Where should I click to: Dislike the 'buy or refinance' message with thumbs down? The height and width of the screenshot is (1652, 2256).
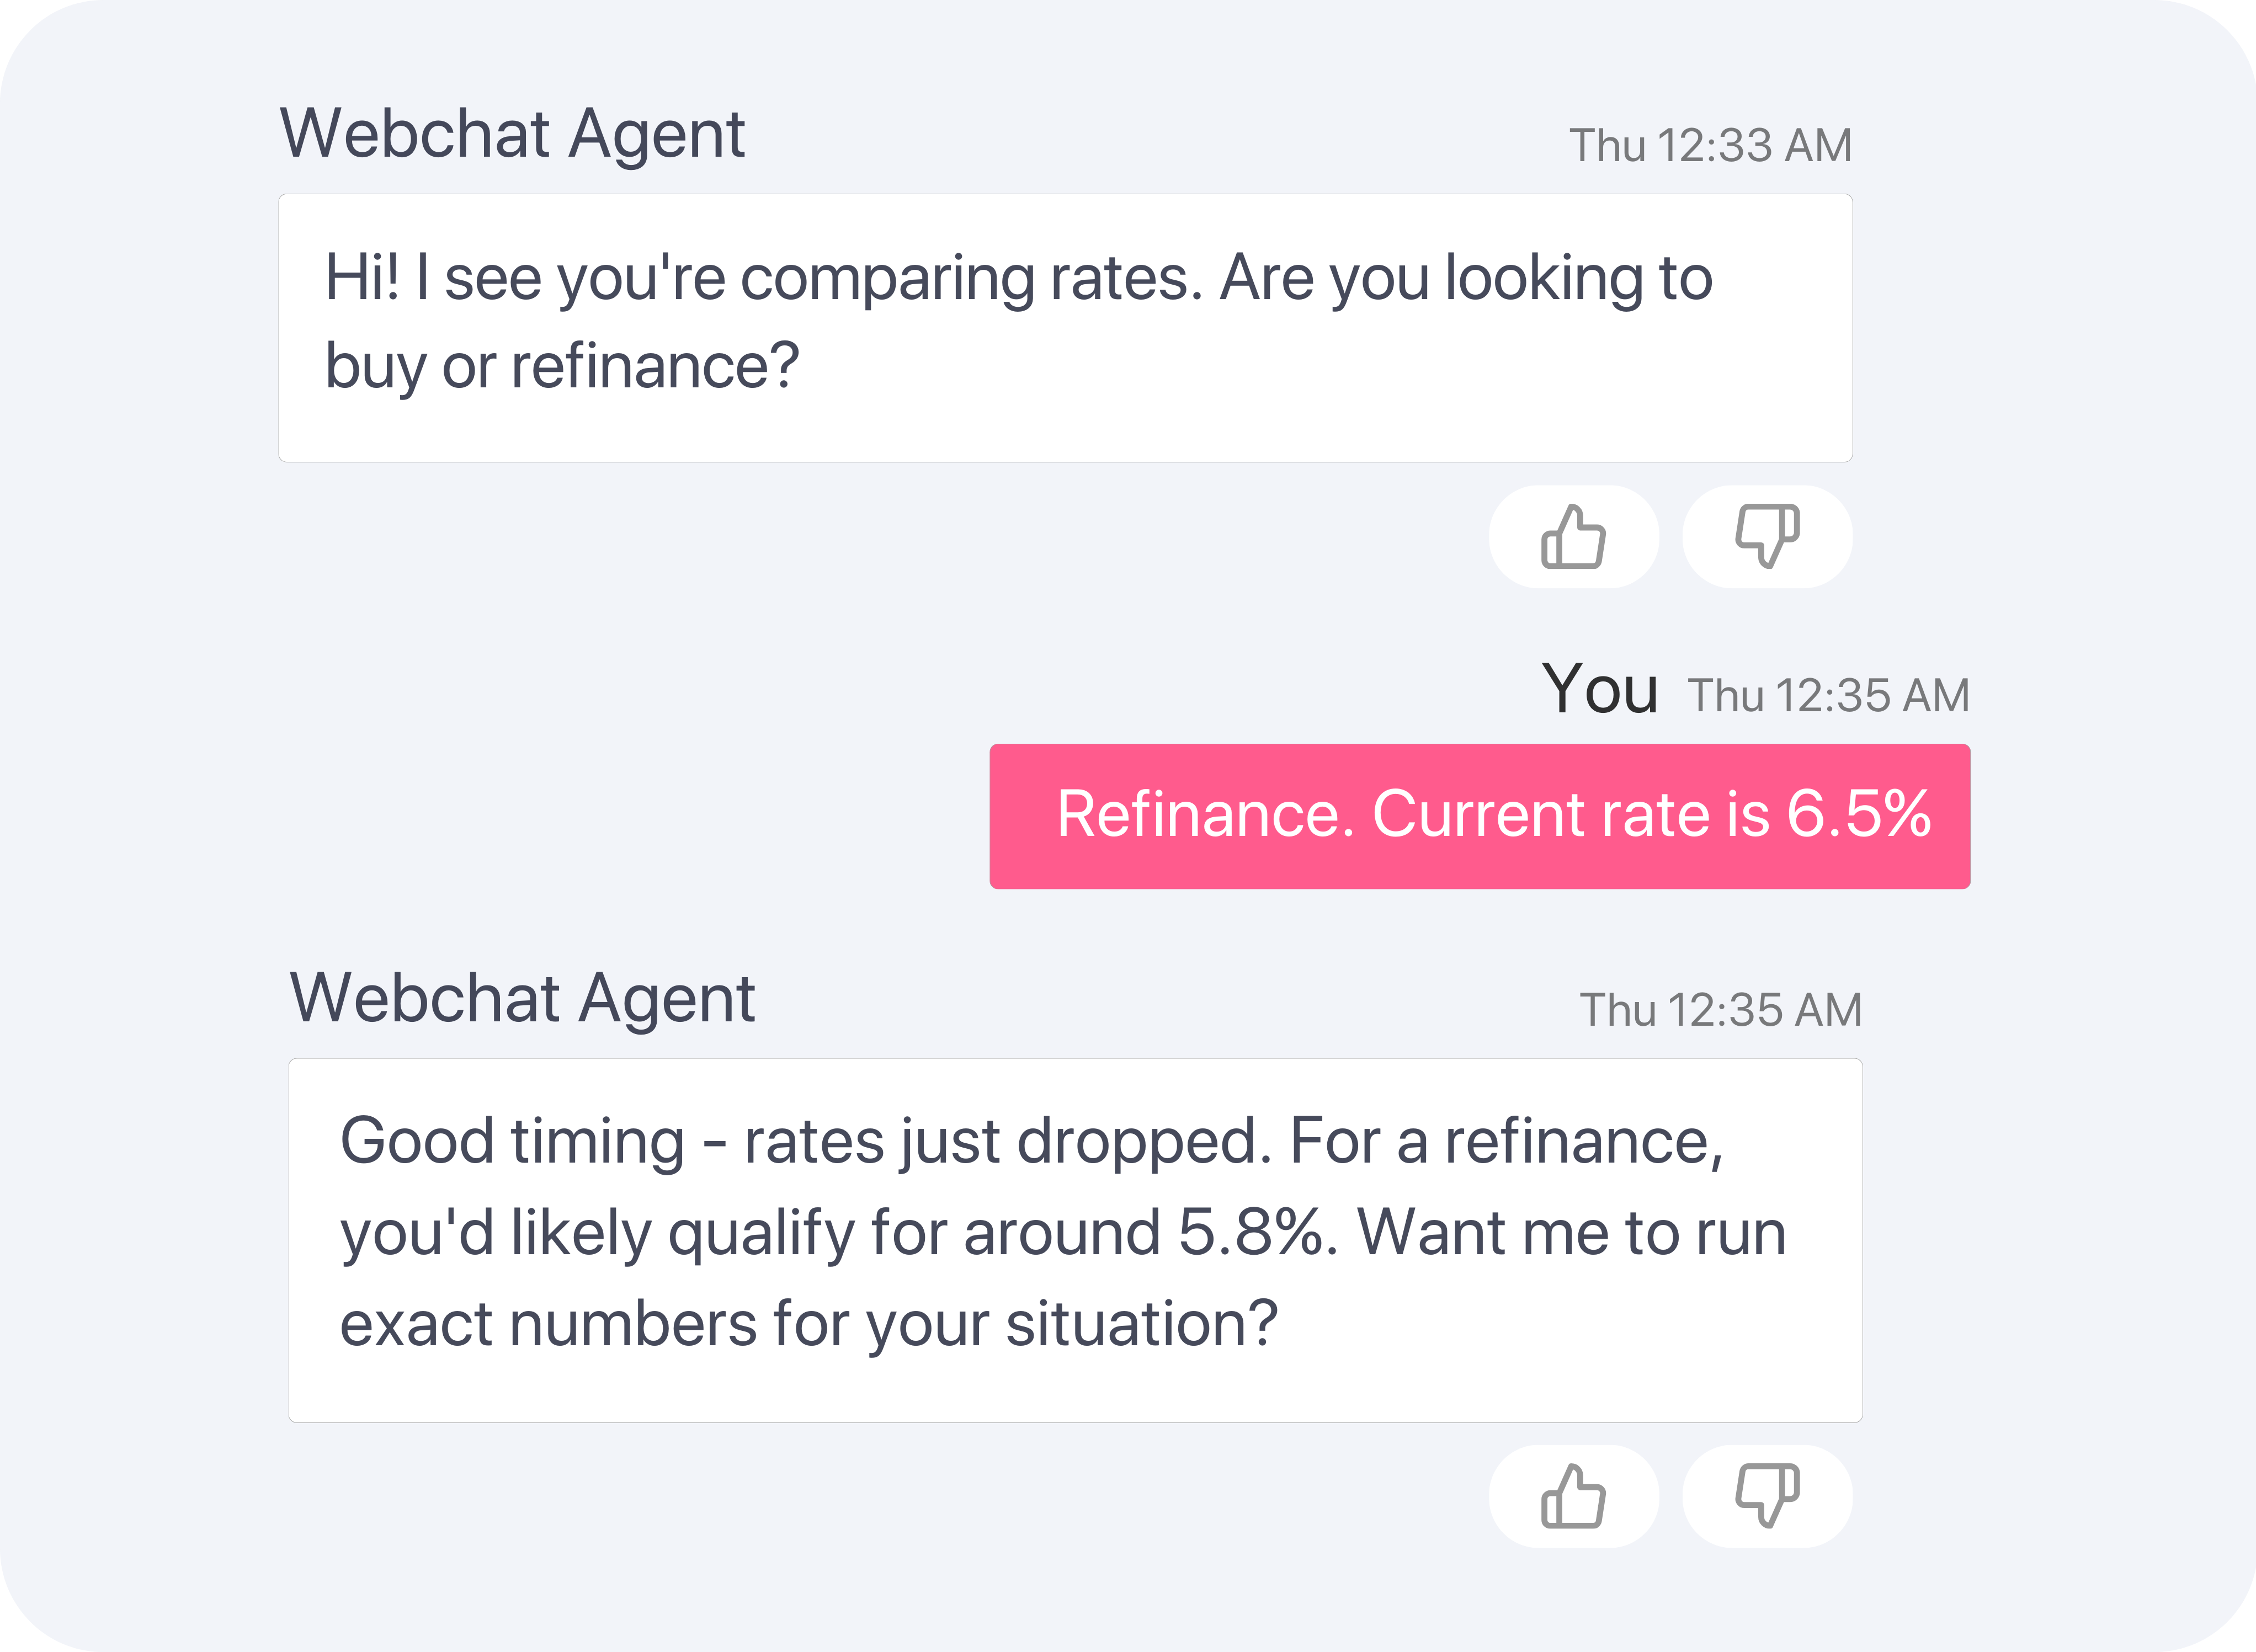(x=1767, y=537)
